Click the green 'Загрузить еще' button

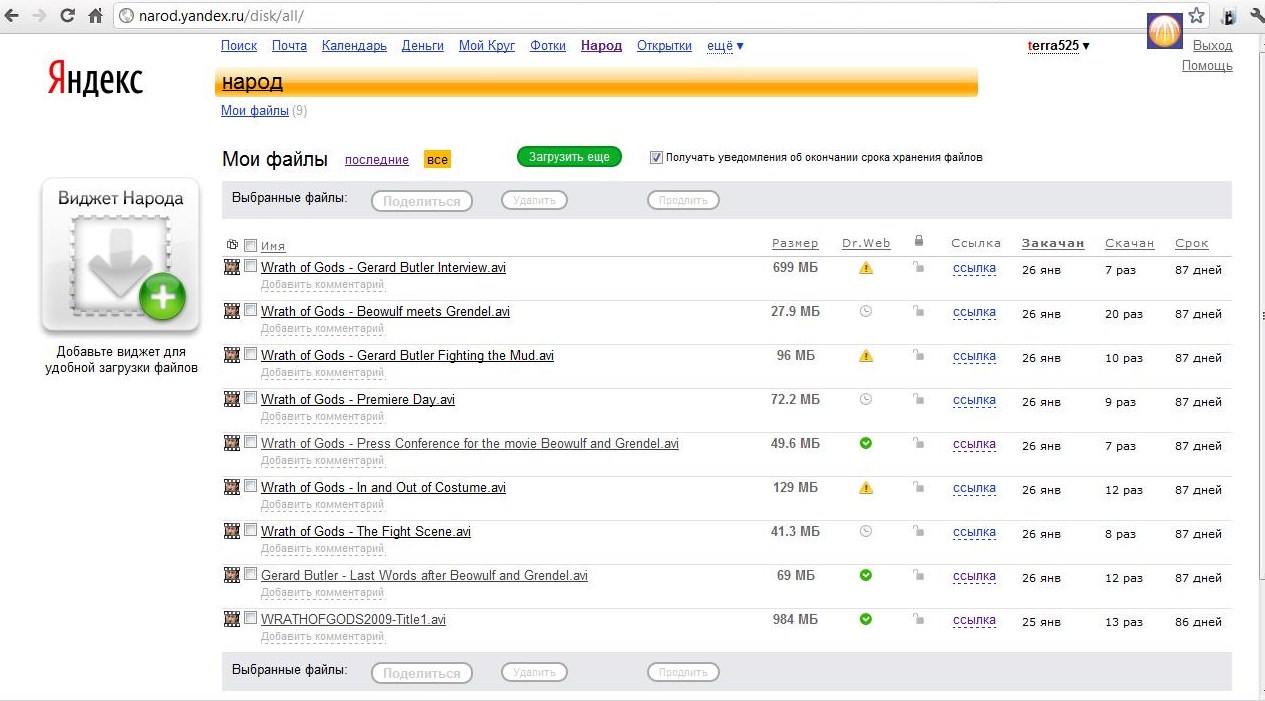(569, 157)
